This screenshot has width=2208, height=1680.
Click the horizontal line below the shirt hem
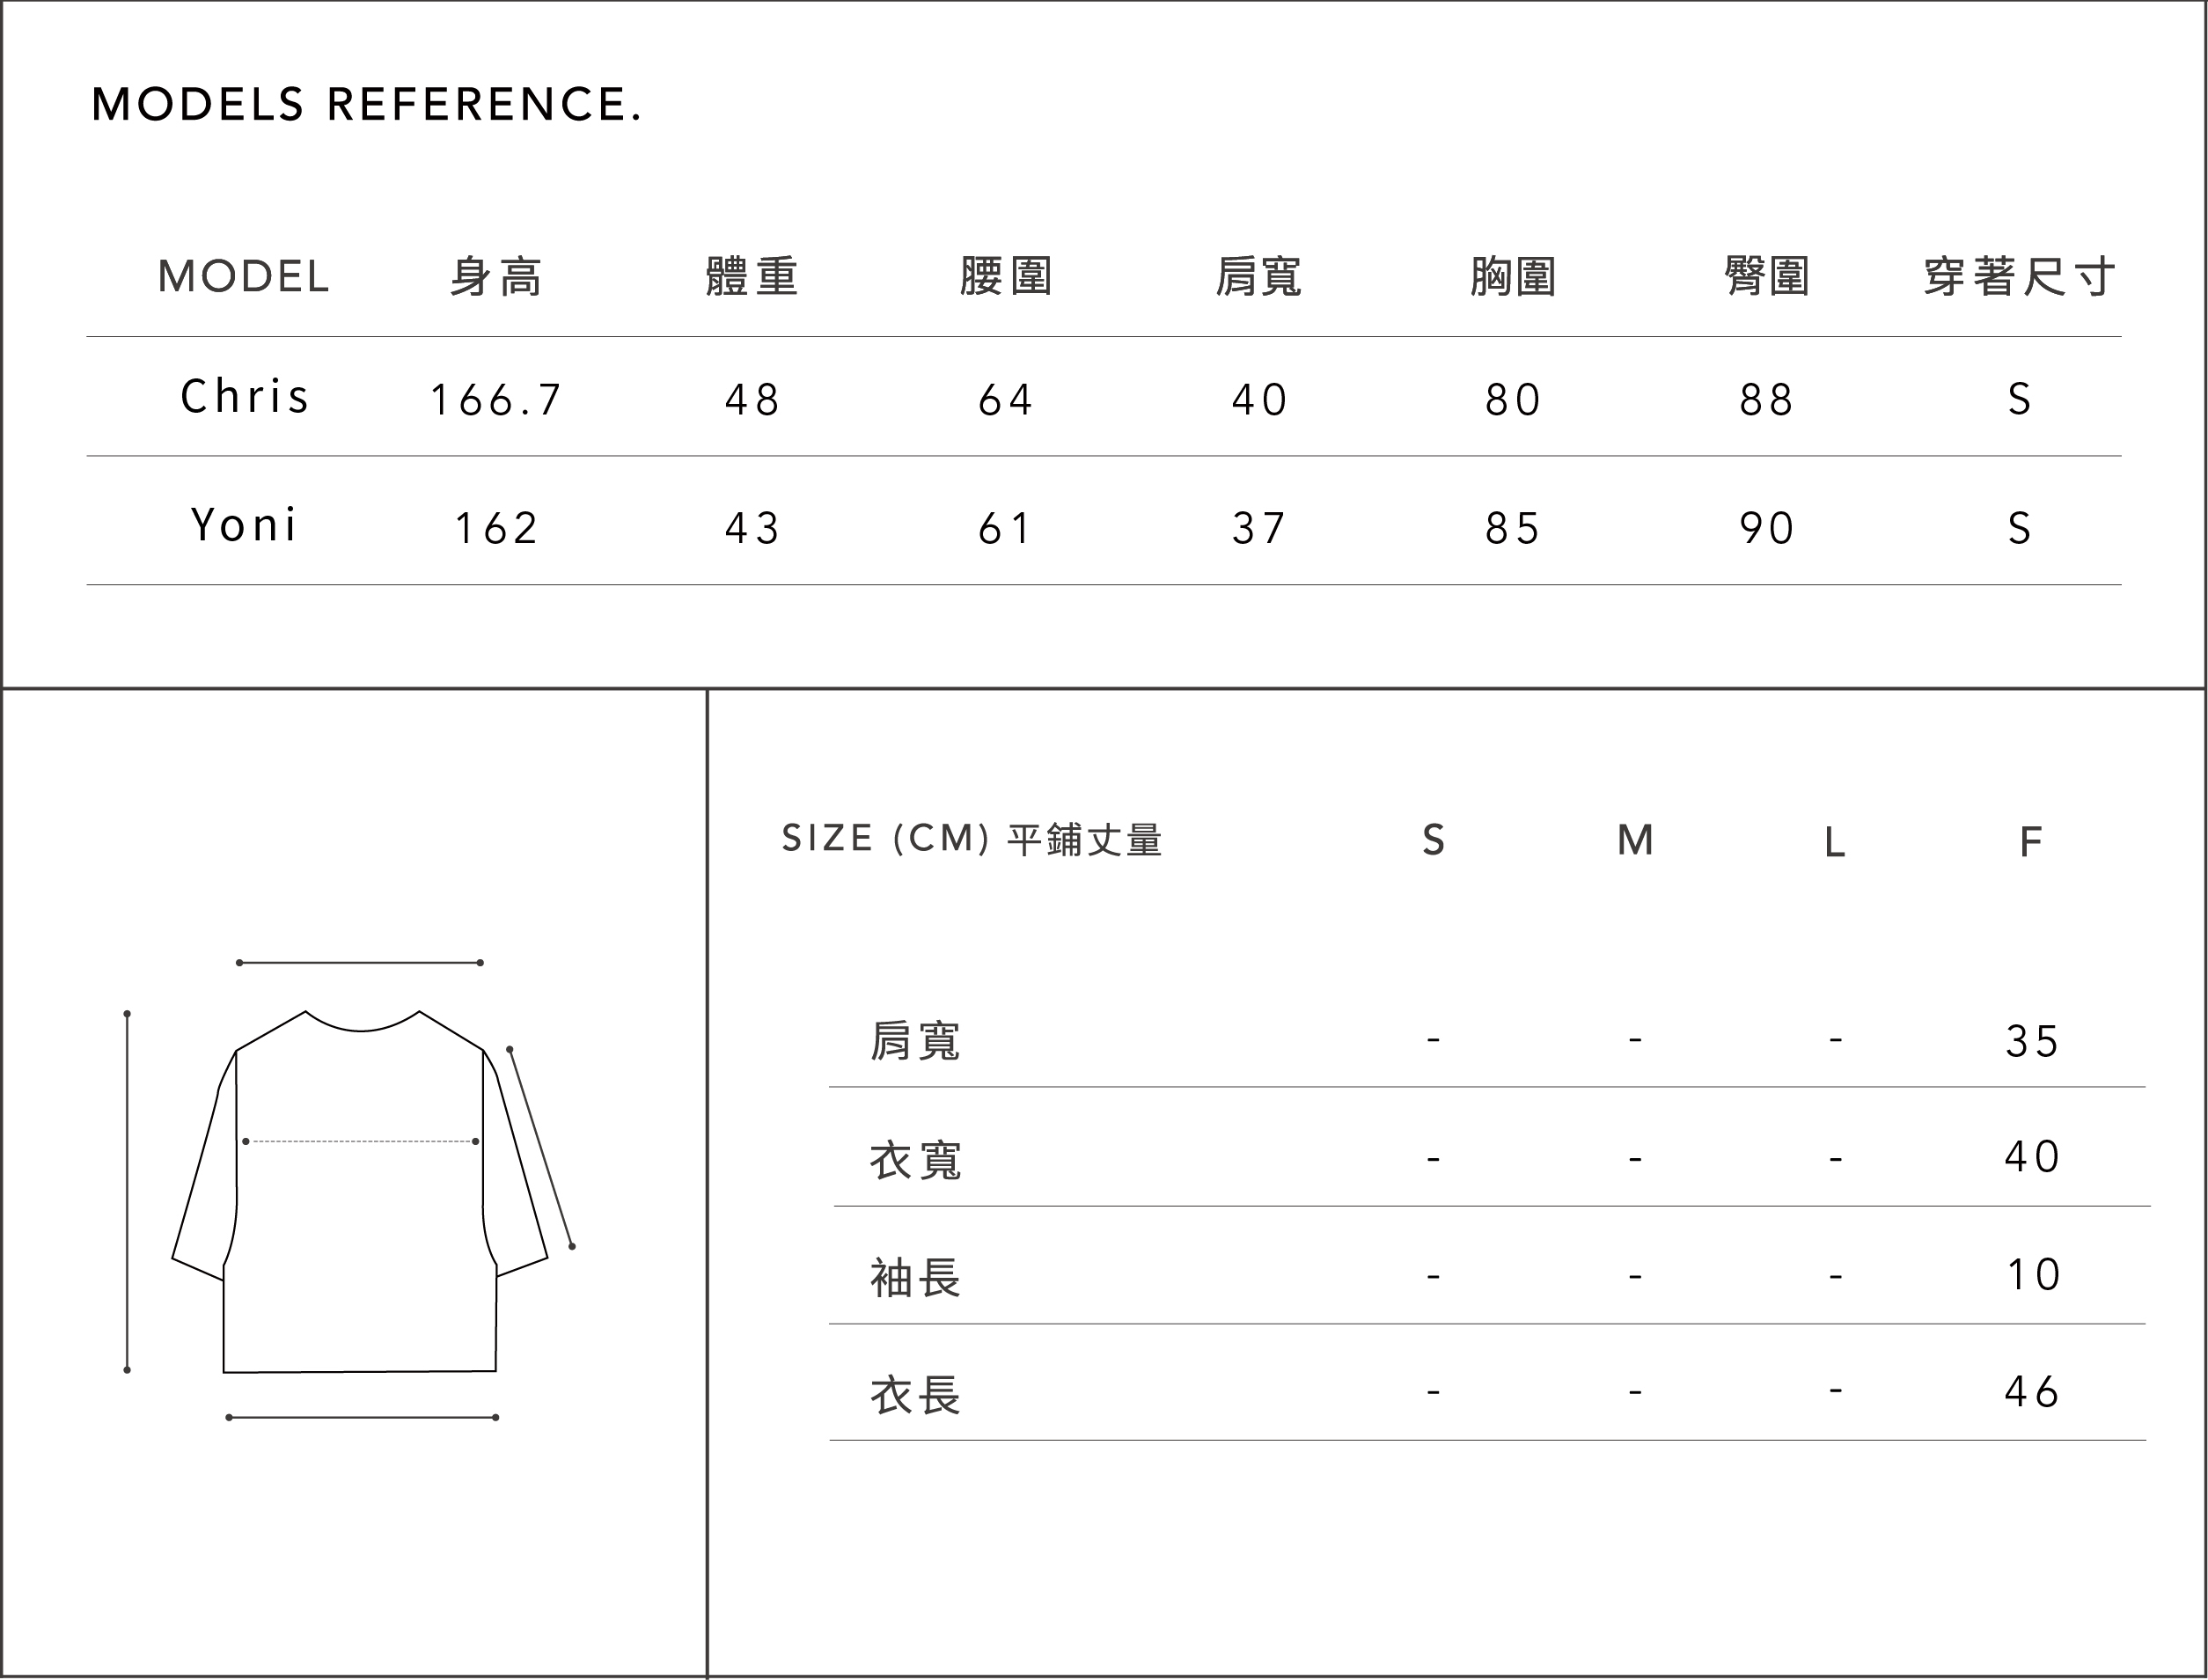(362, 1417)
